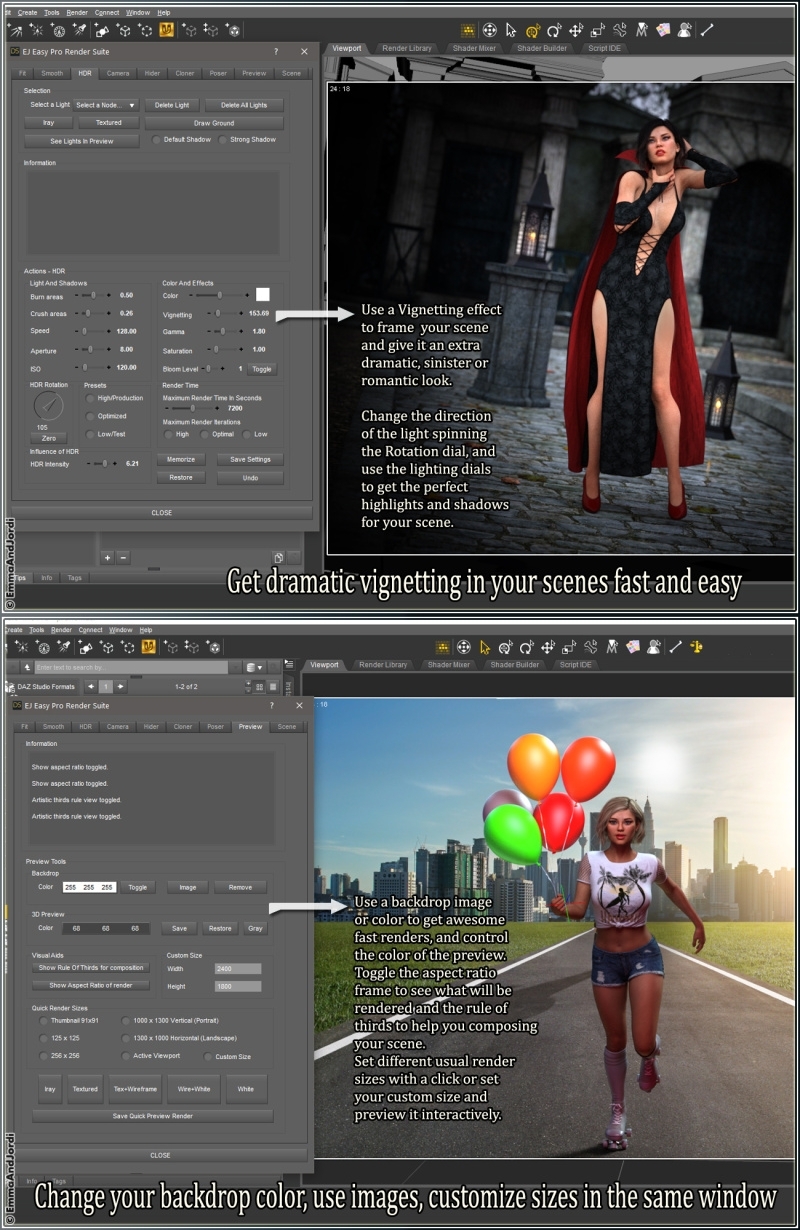Click the Tex+Wireframe preview button
Image resolution: width=800 pixels, height=1230 pixels.
135,1089
